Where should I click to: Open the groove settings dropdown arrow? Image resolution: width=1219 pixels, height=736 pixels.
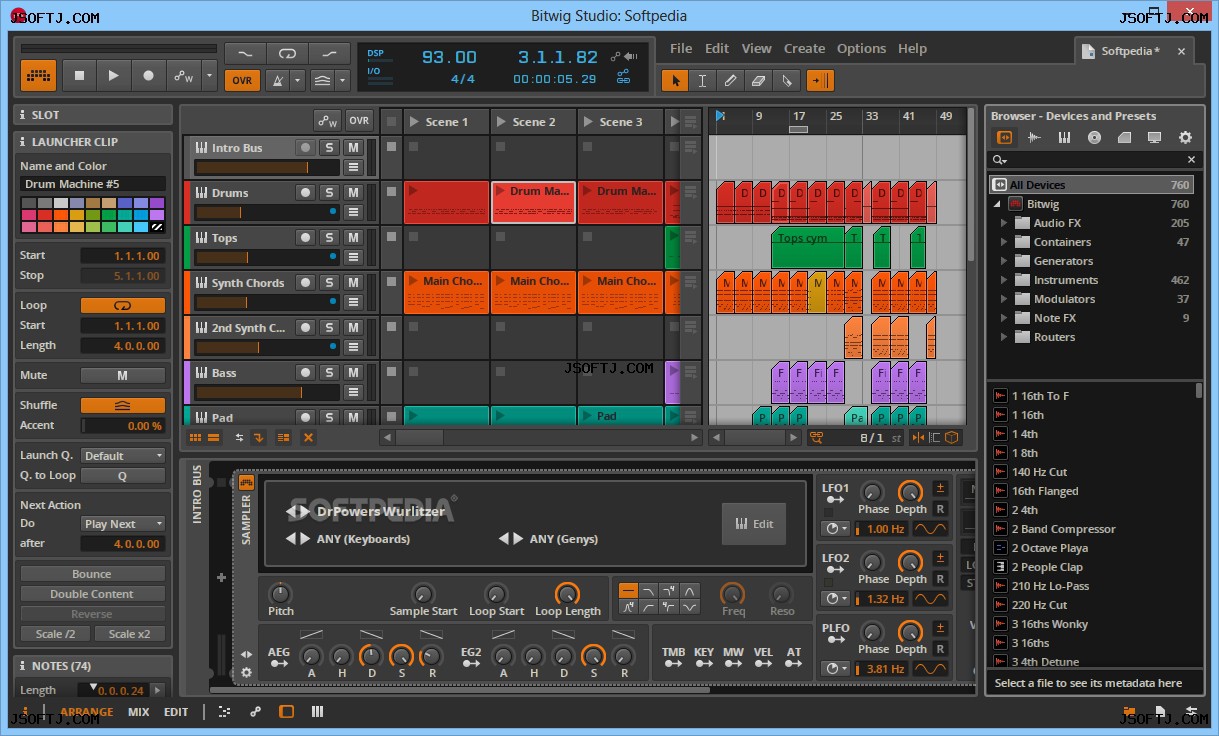coord(343,80)
